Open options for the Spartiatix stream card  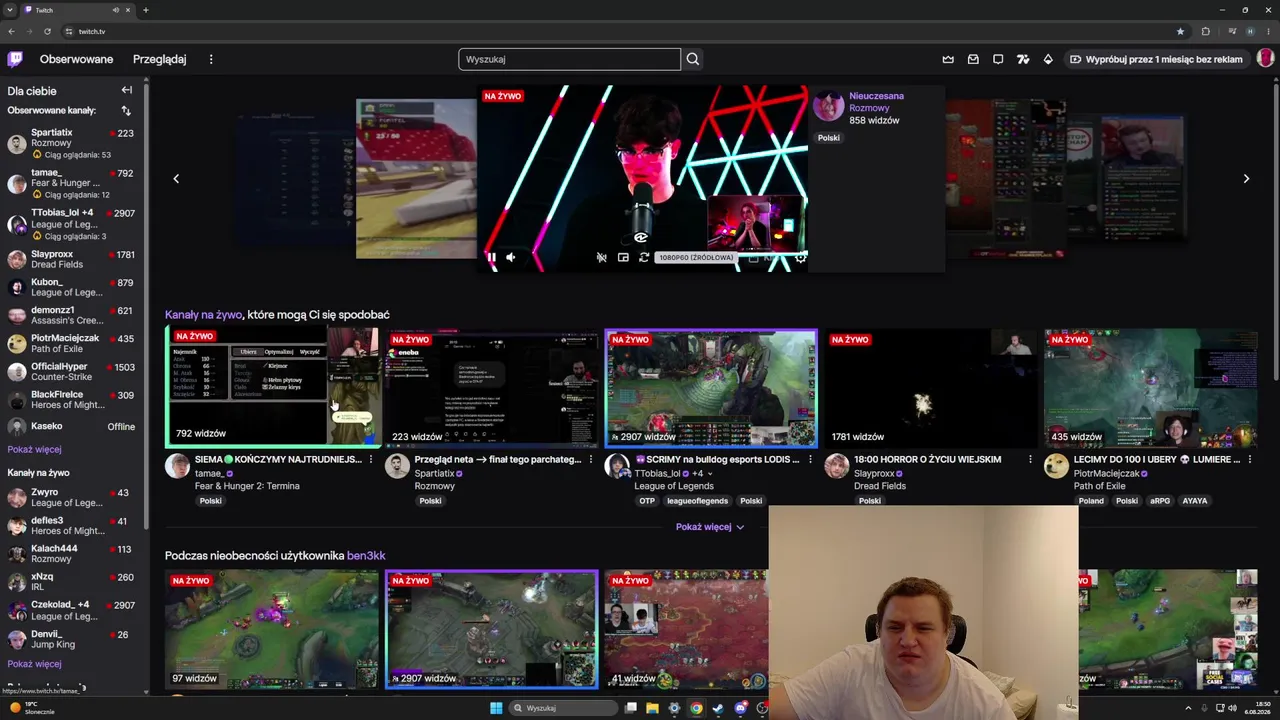(x=590, y=460)
